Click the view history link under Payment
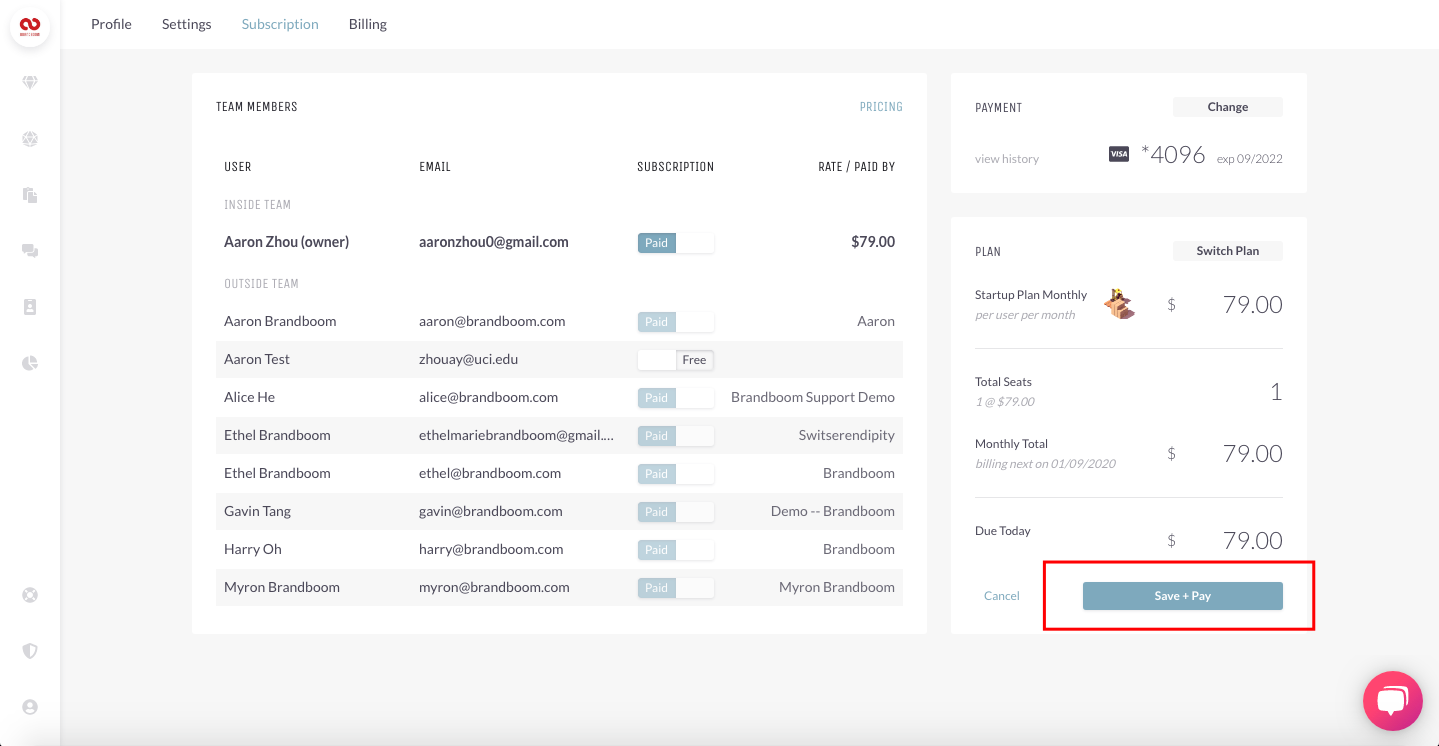The image size is (1439, 746). click(1007, 158)
